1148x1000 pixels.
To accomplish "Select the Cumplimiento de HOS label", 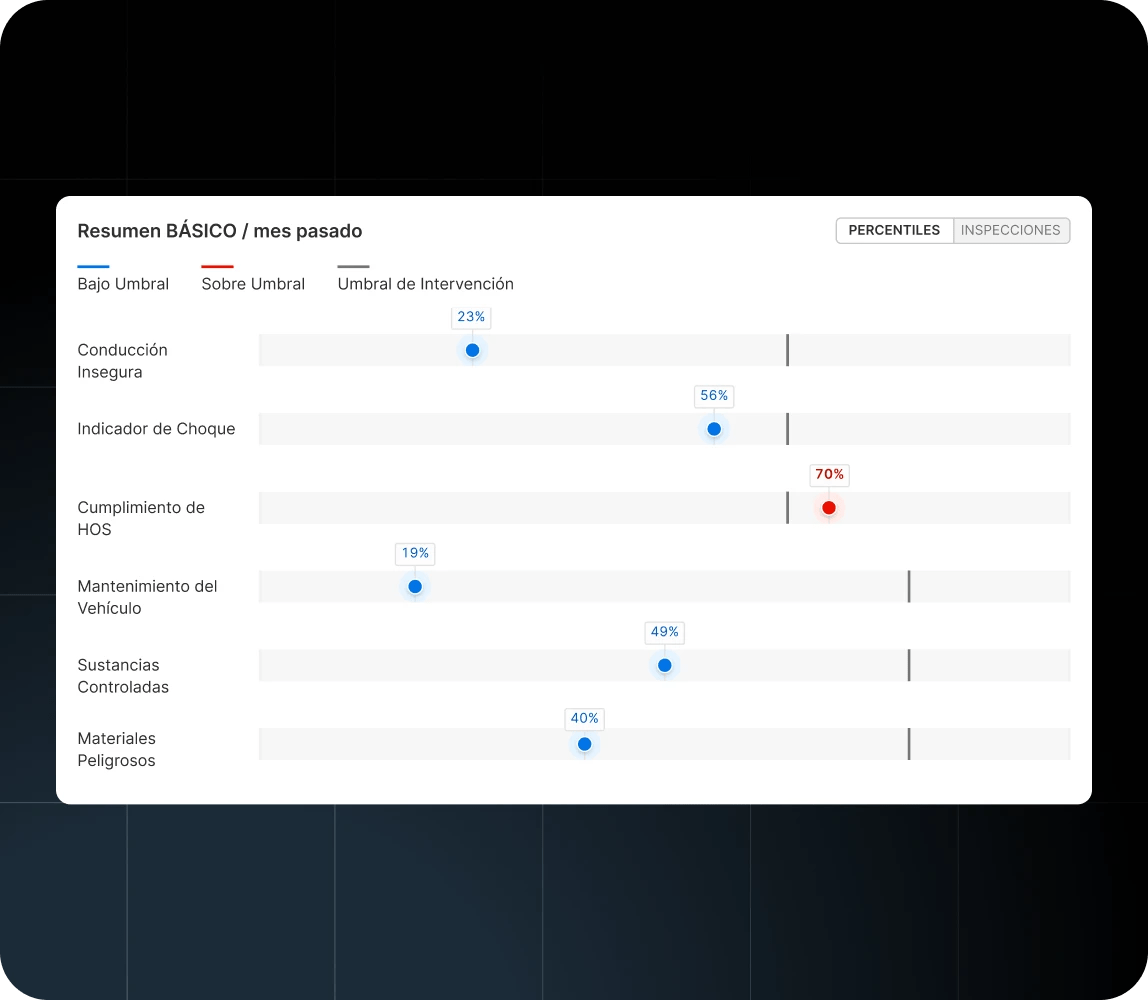I will point(141,518).
